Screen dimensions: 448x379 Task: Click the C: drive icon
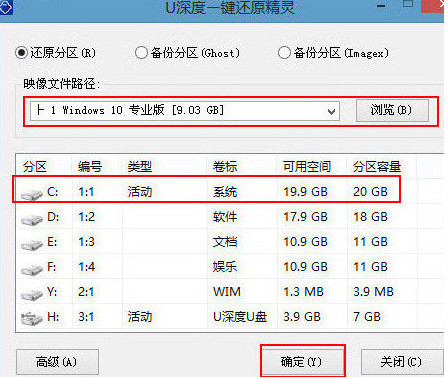click(32, 195)
